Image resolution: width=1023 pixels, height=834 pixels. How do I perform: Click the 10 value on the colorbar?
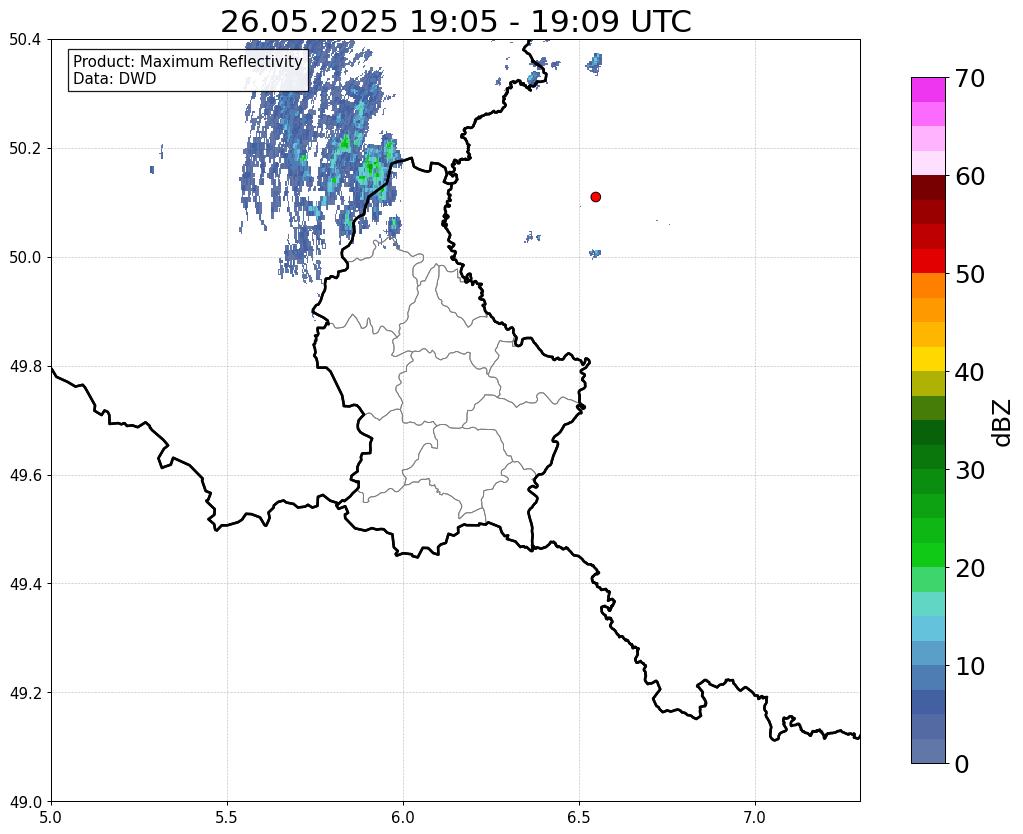970,666
